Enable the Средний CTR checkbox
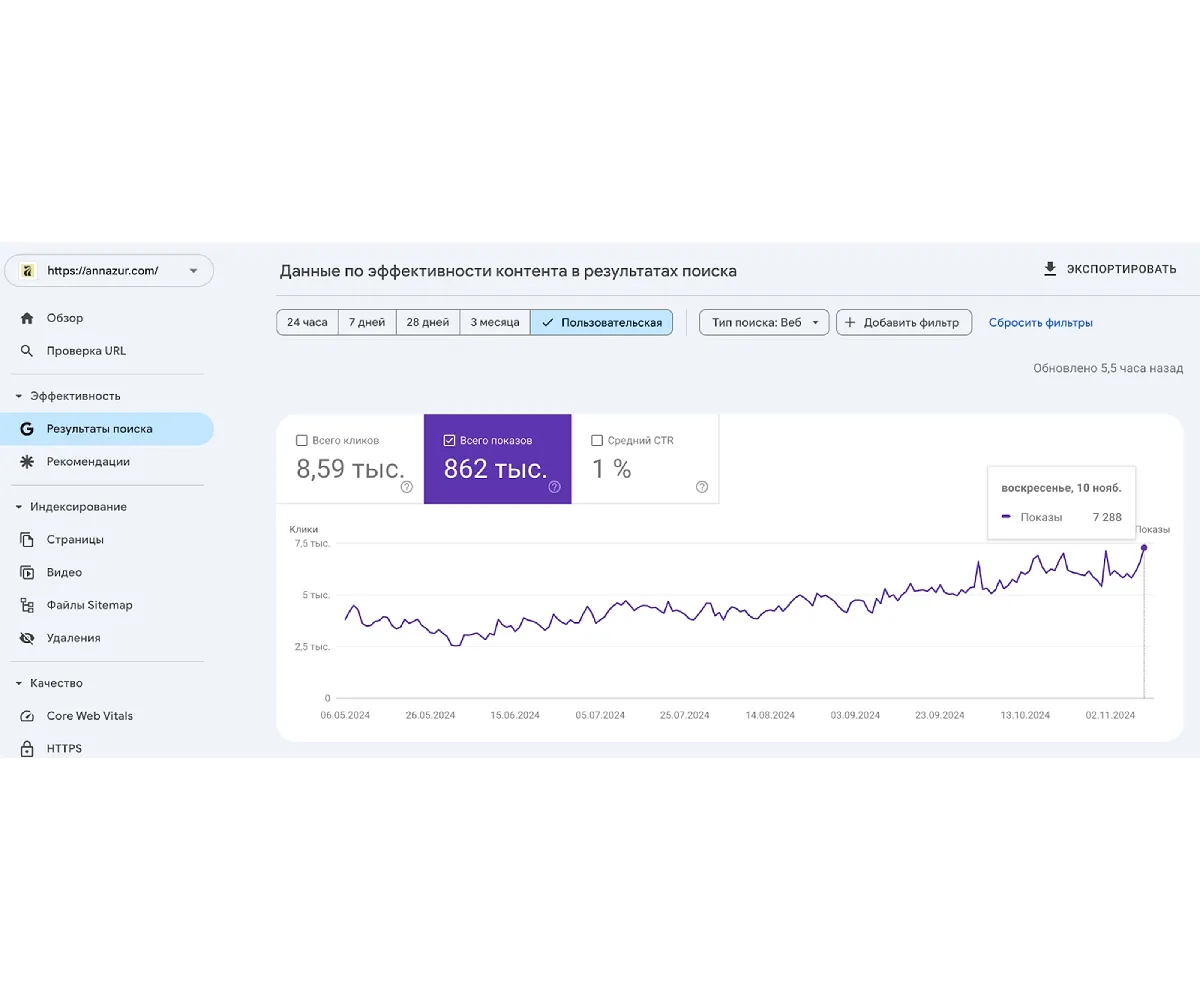This screenshot has width=1200, height=1000. [x=597, y=441]
